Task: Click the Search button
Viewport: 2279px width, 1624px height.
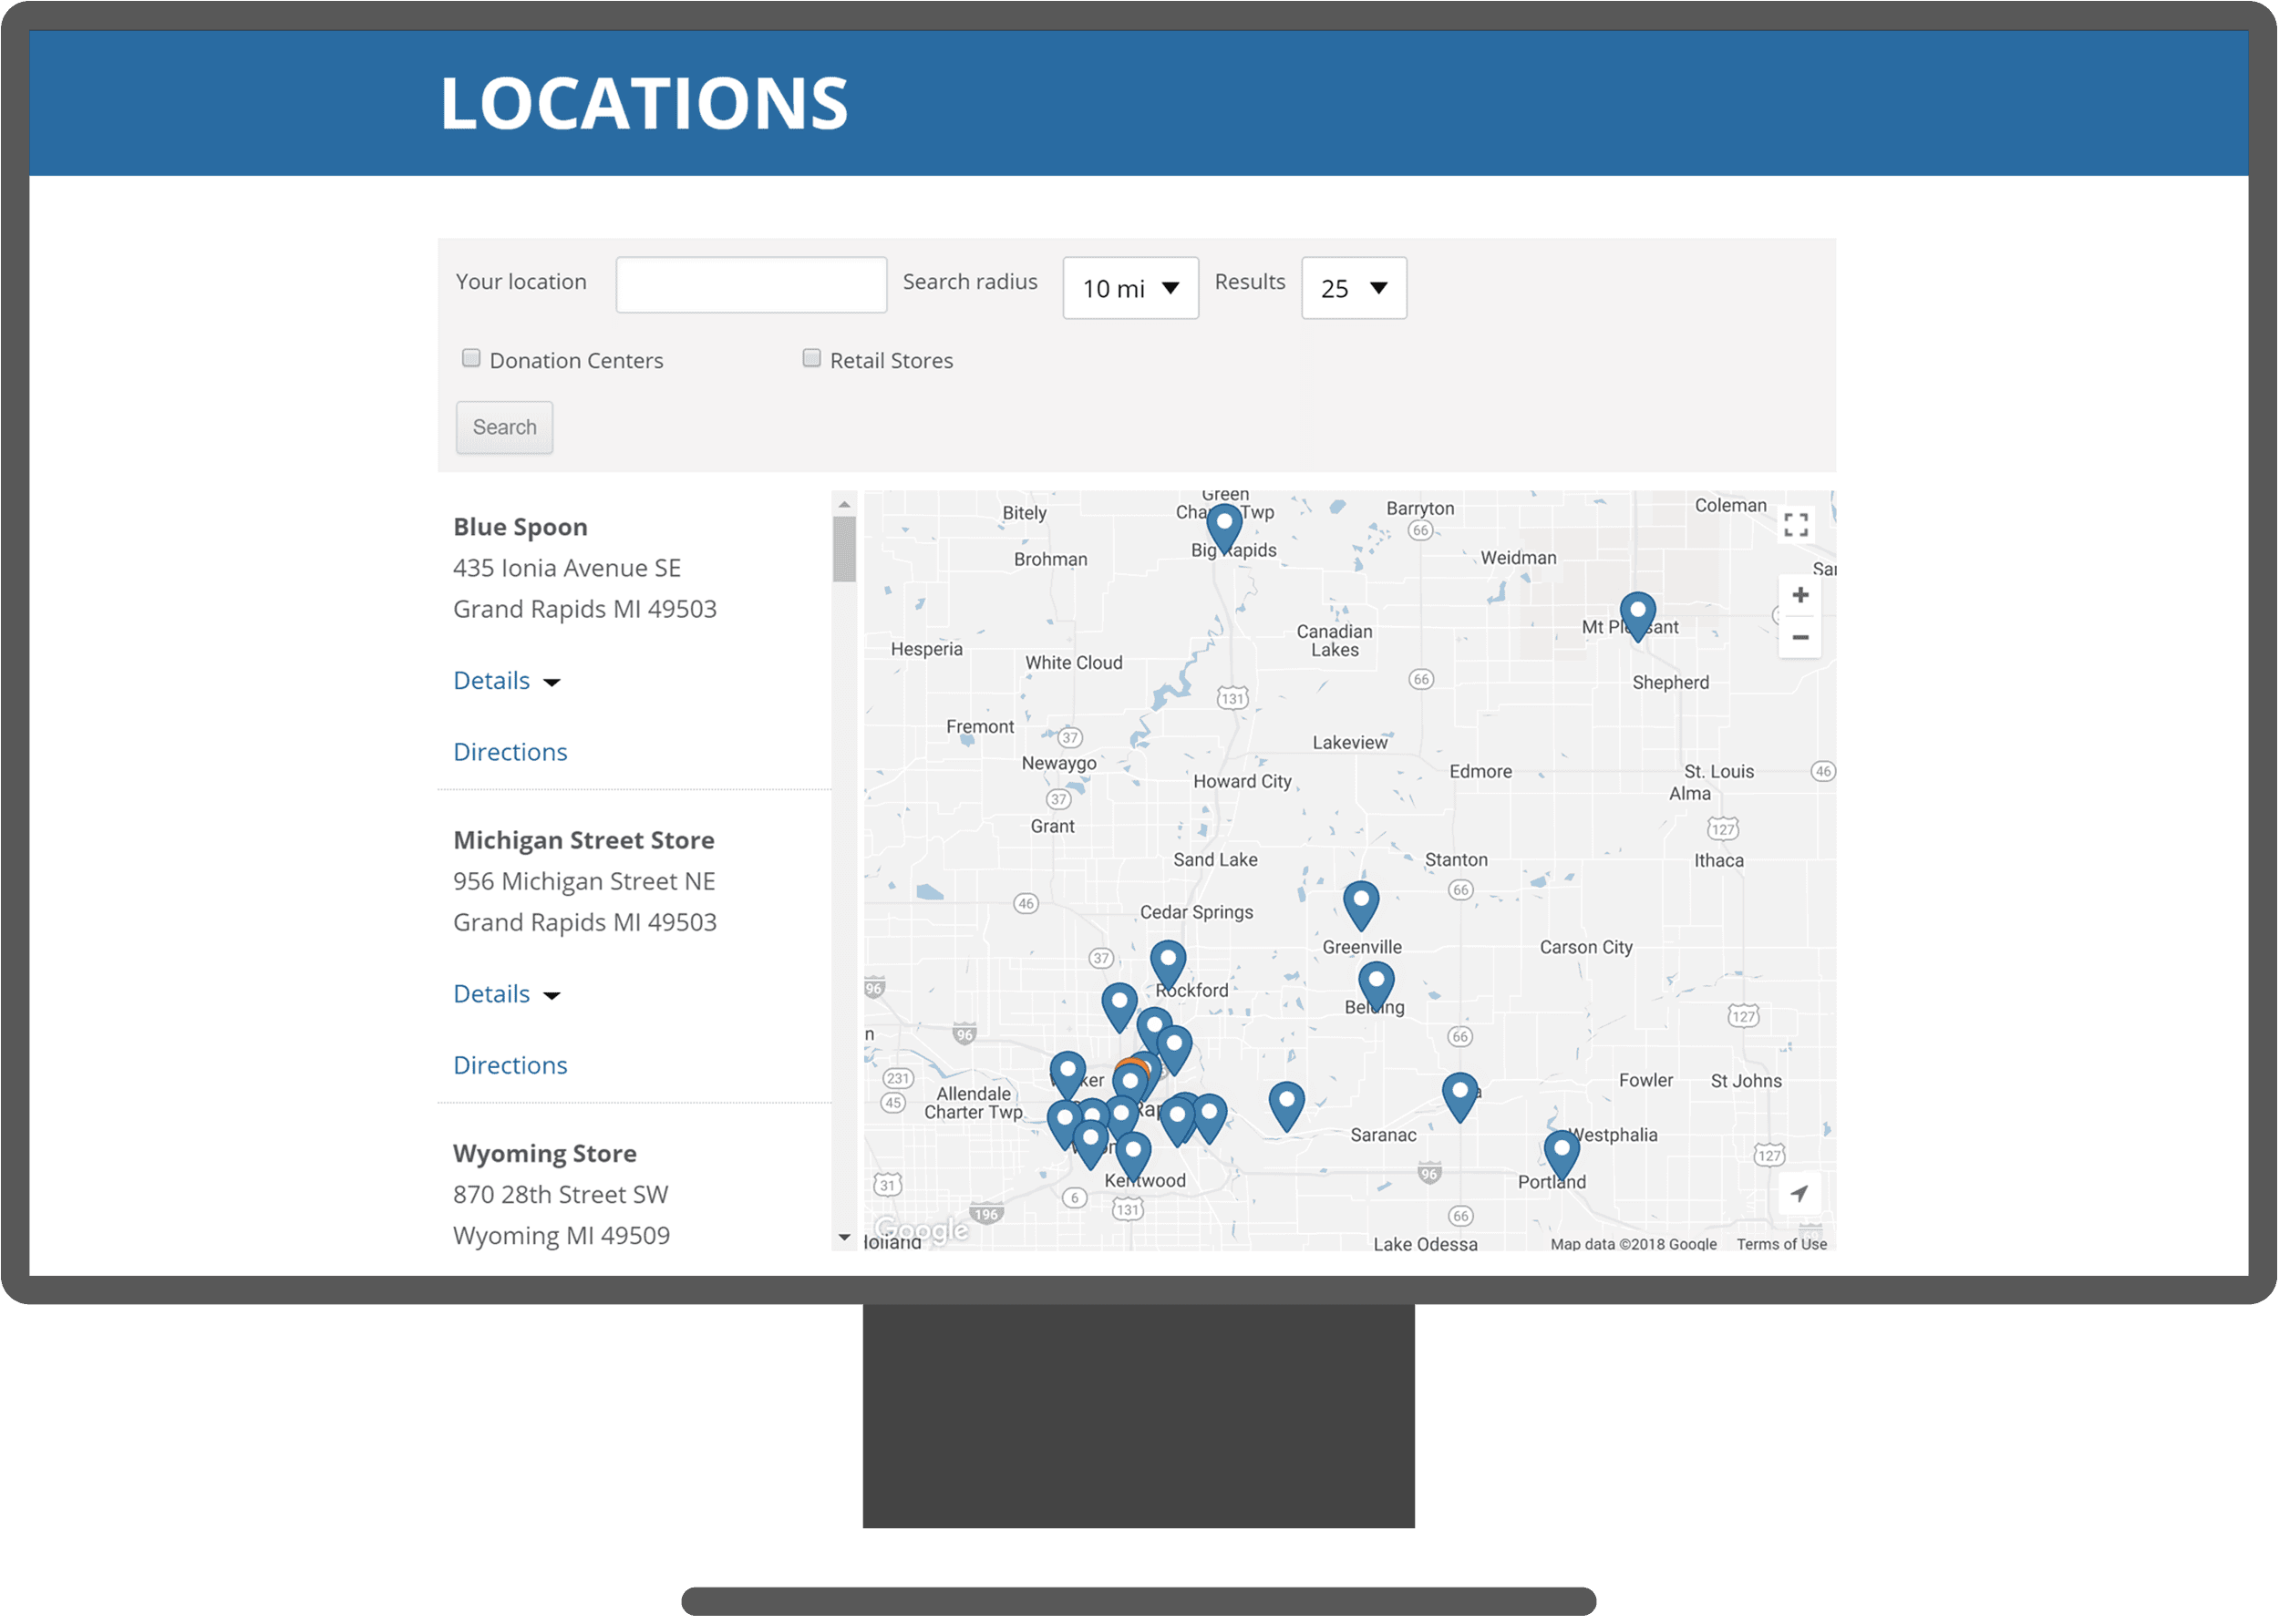Action: pyautogui.click(x=507, y=426)
